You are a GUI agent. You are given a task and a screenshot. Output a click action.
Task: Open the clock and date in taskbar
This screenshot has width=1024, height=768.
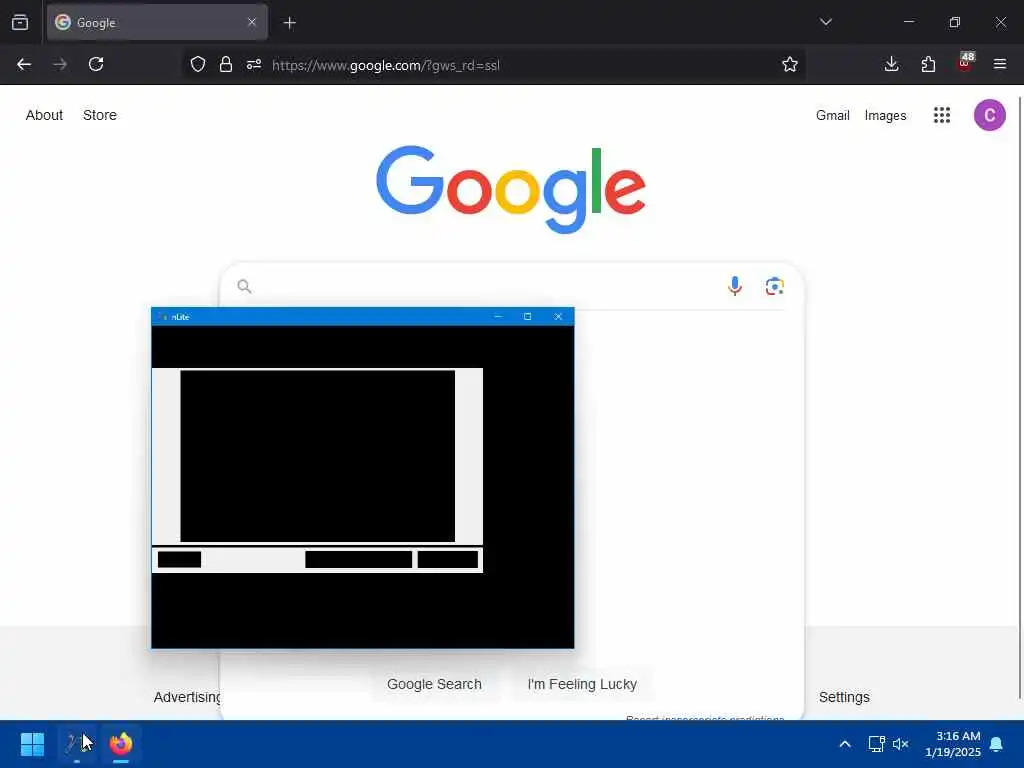pyautogui.click(x=953, y=744)
